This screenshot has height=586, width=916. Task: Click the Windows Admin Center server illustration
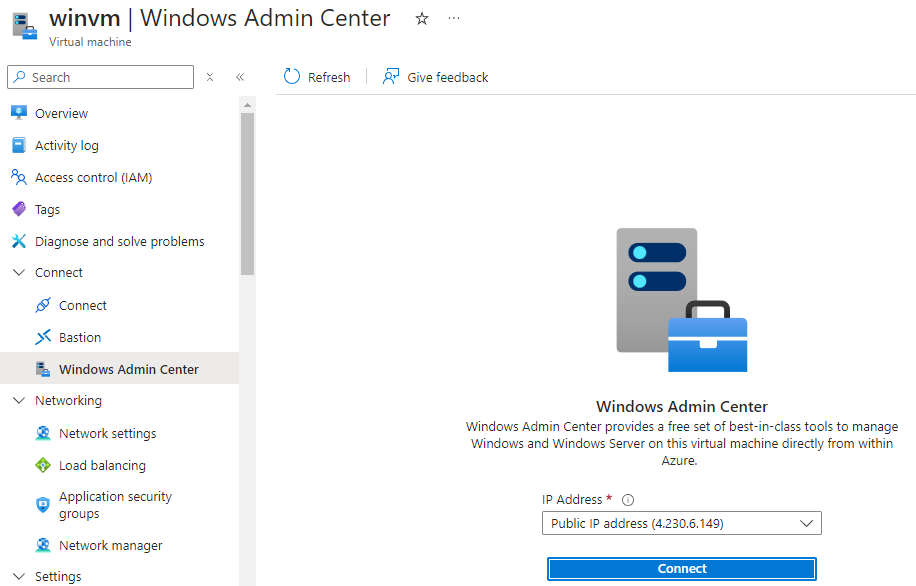[x=682, y=300]
